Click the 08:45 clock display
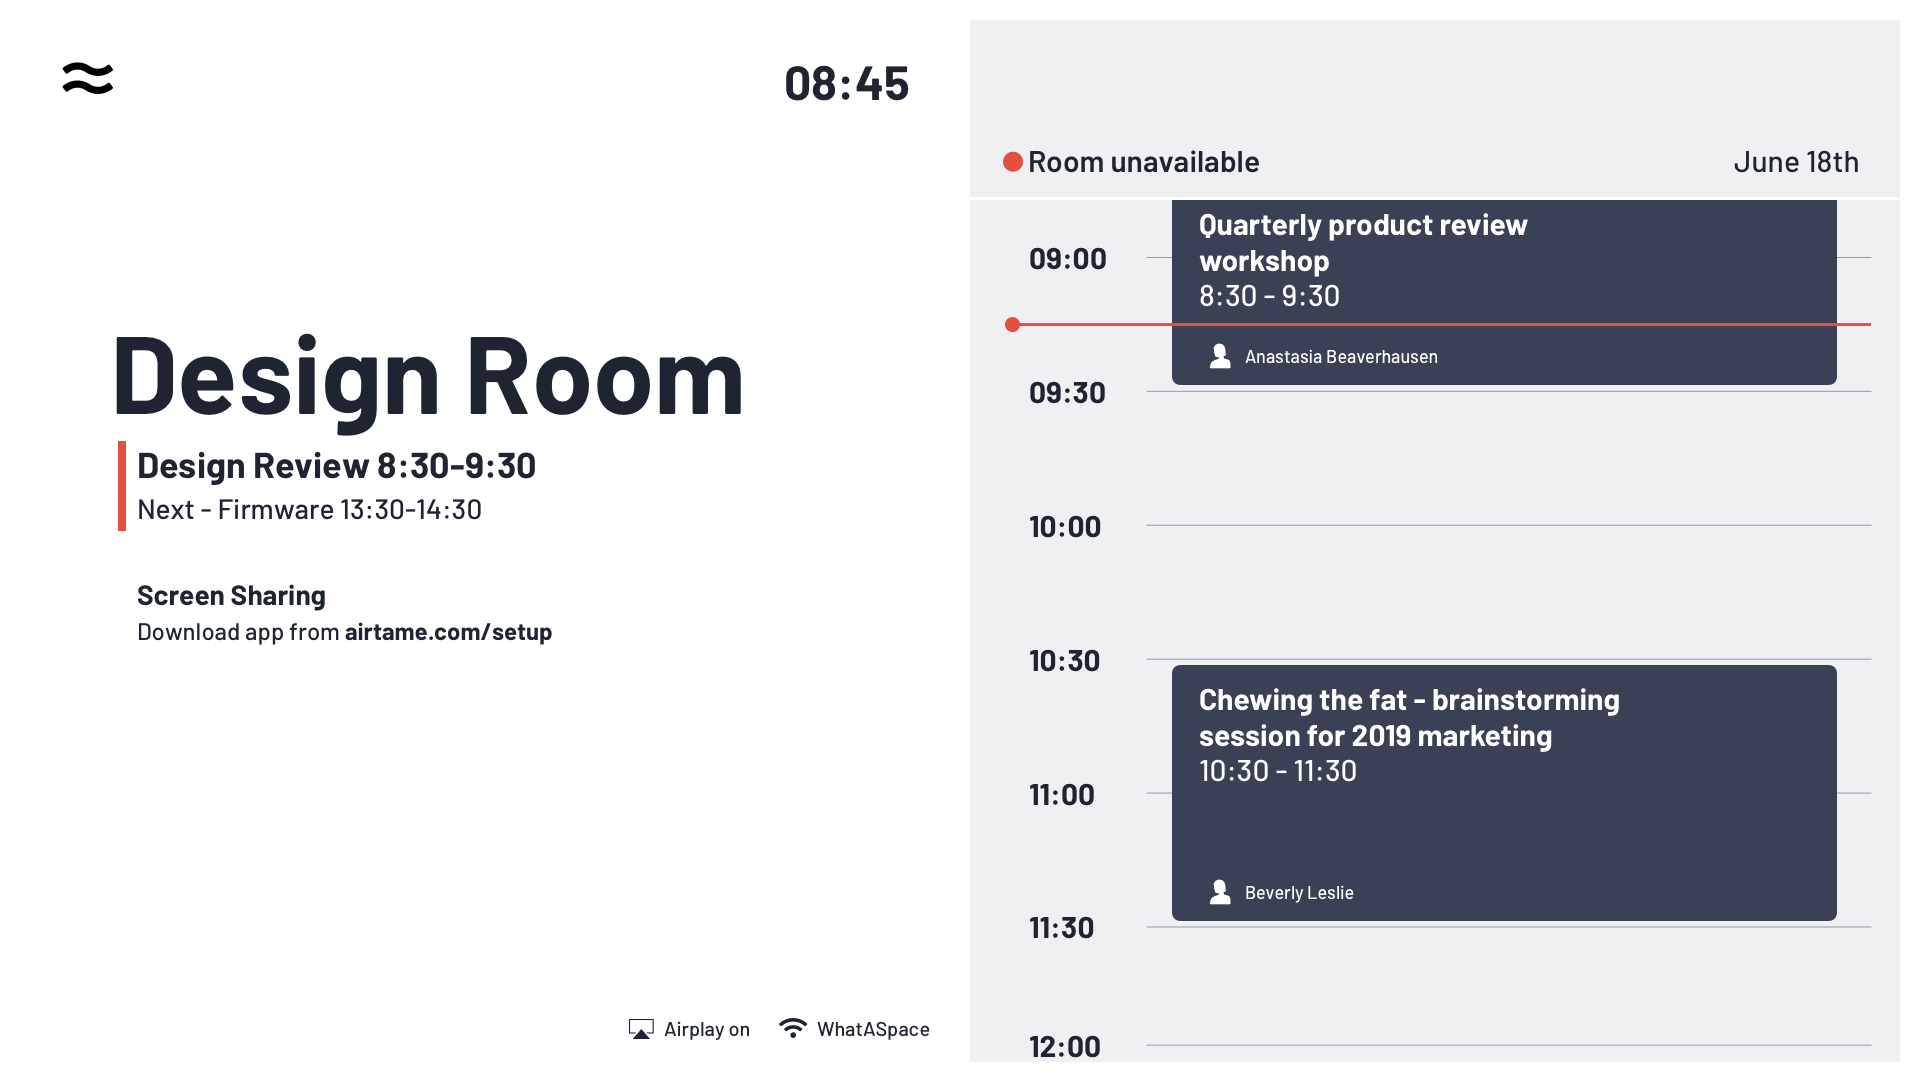The width and height of the screenshot is (1920, 1080). click(846, 84)
